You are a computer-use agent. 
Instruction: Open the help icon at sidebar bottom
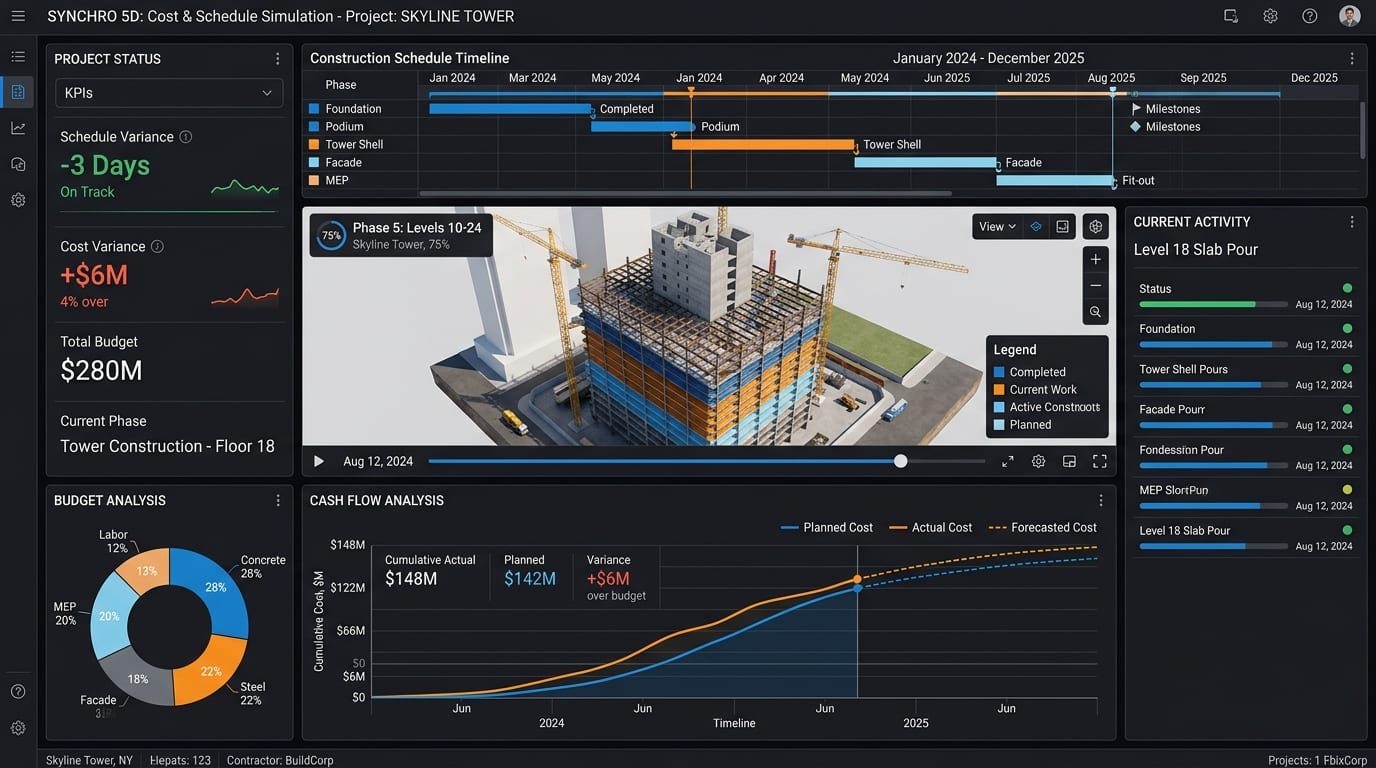coord(18,691)
